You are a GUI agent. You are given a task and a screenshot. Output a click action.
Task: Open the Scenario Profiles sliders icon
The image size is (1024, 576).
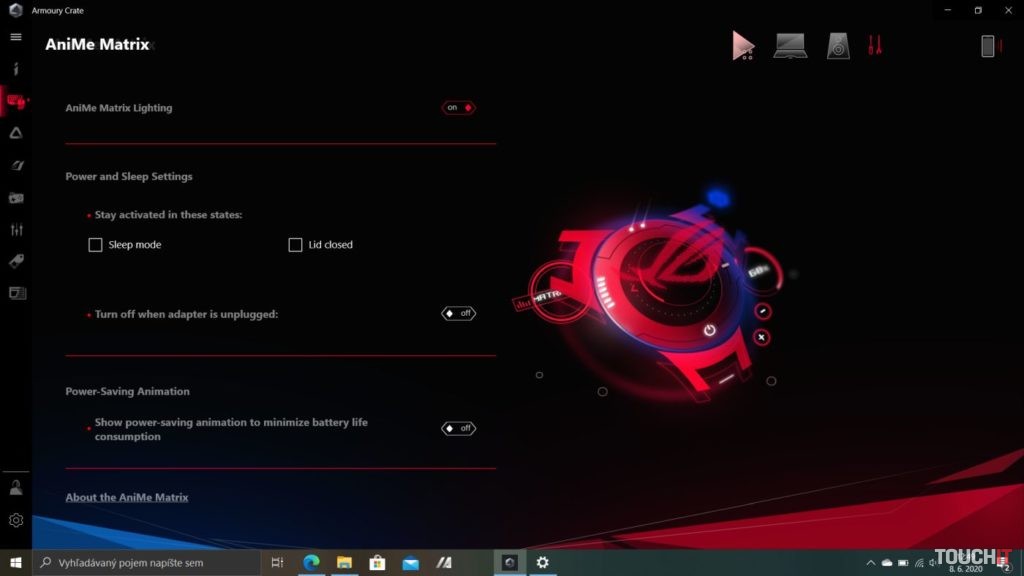click(15, 229)
